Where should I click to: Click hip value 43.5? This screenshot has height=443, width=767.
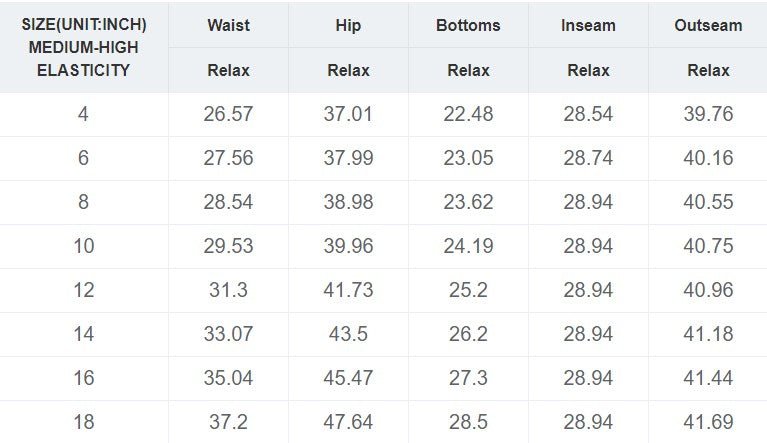click(348, 334)
